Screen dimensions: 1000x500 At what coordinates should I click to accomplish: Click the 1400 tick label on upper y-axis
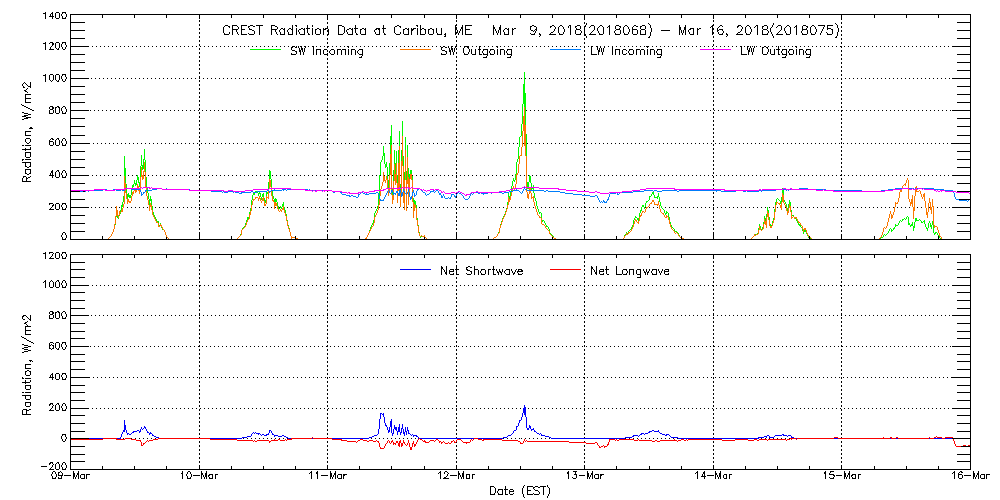(x=54, y=18)
